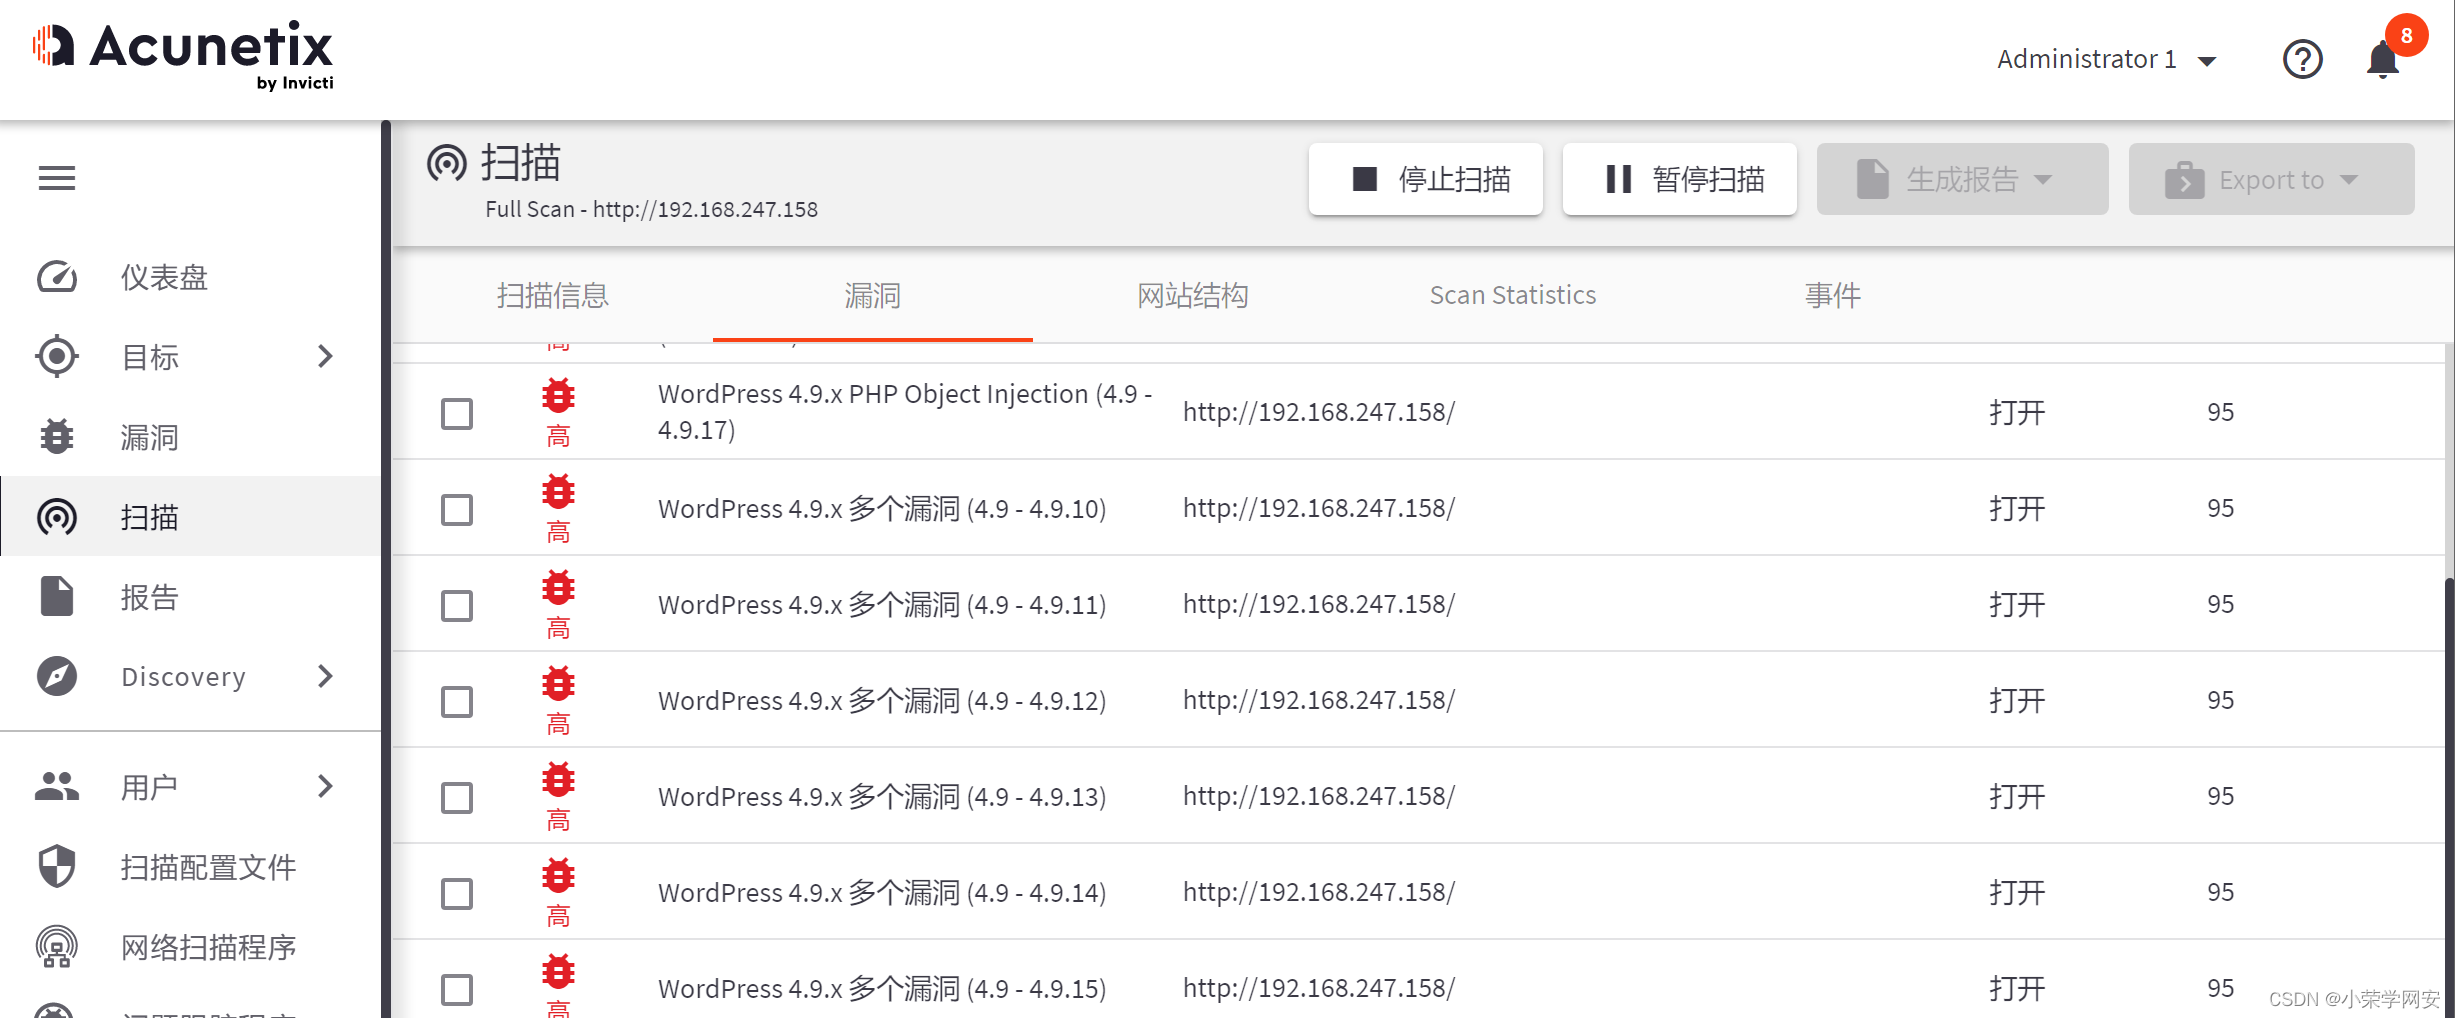The height and width of the screenshot is (1018, 2455).
Task: Open the notifications bell with 8 alerts
Action: pyautogui.click(x=2384, y=59)
